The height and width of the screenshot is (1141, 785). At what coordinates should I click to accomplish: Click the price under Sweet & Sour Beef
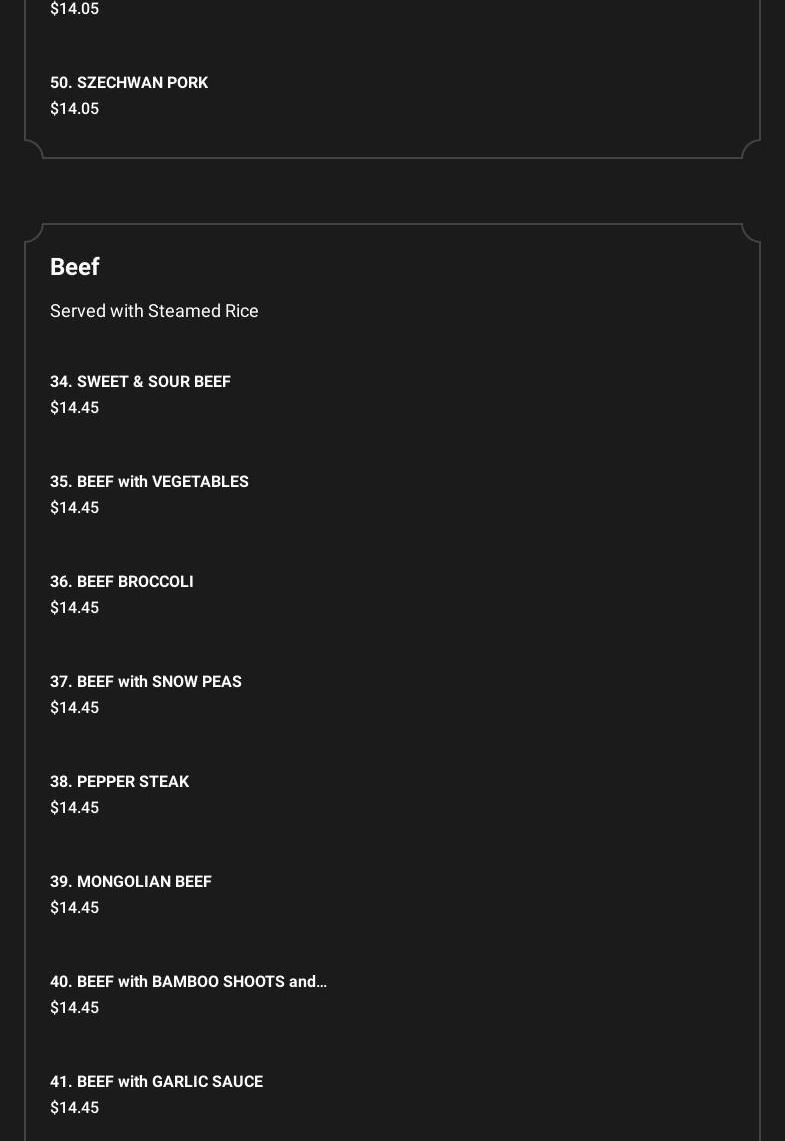(75, 408)
